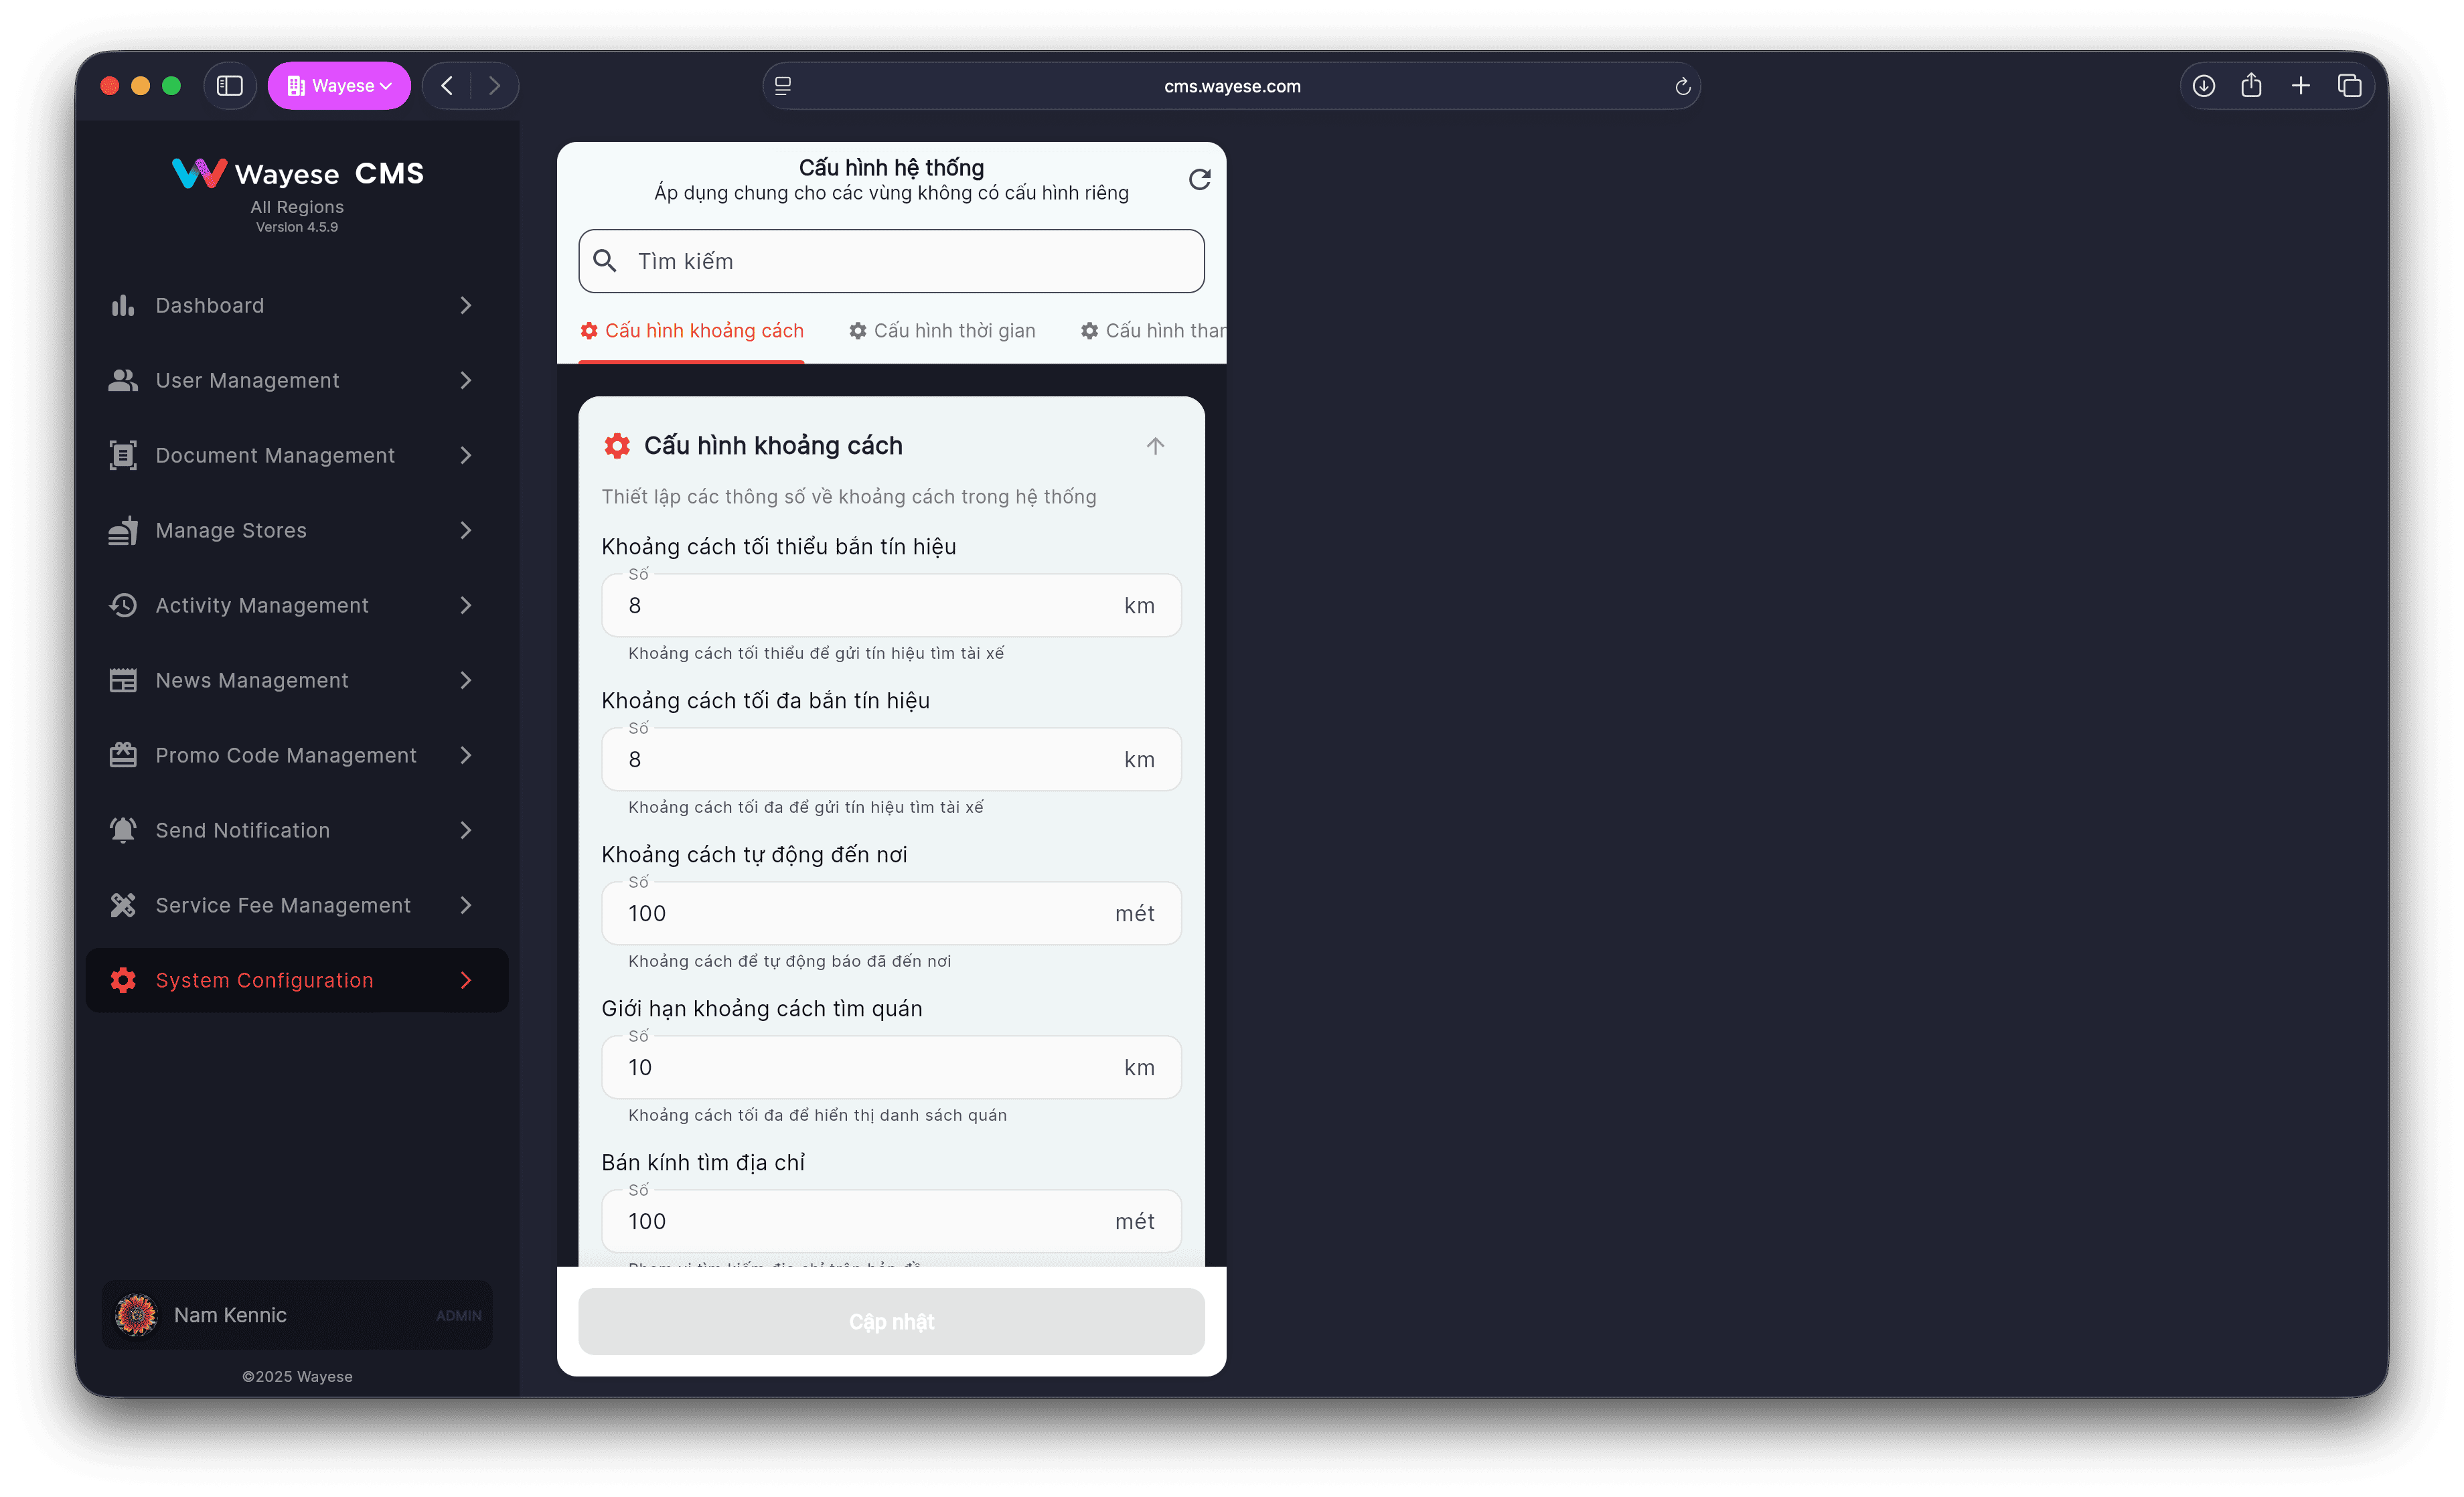Click the ADMIN role label
The width and height of the screenshot is (2464, 1497).
458,1316
